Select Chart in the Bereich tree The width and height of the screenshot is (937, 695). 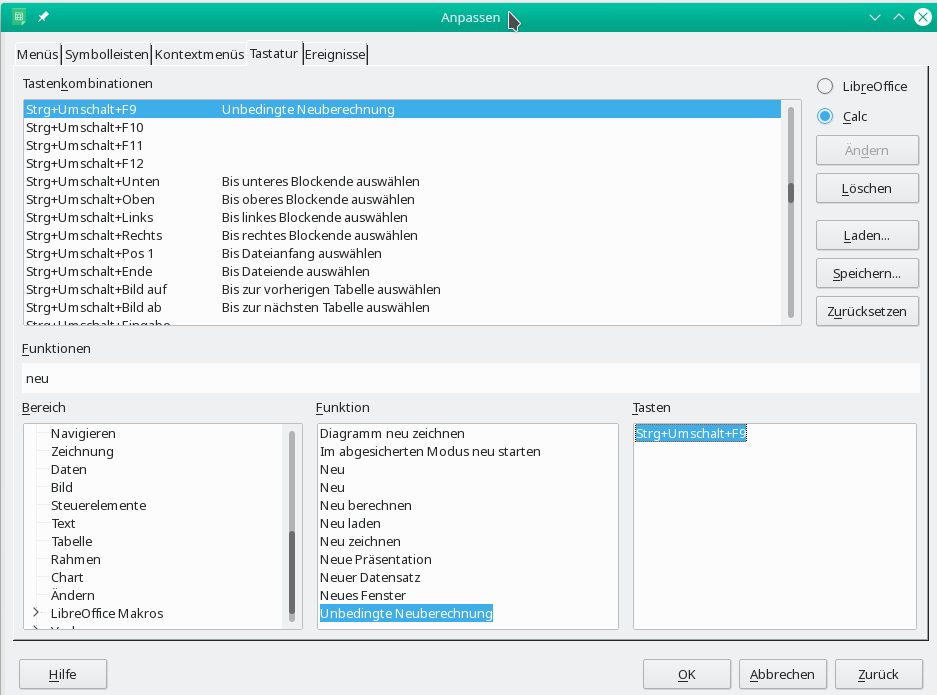[x=67, y=577]
